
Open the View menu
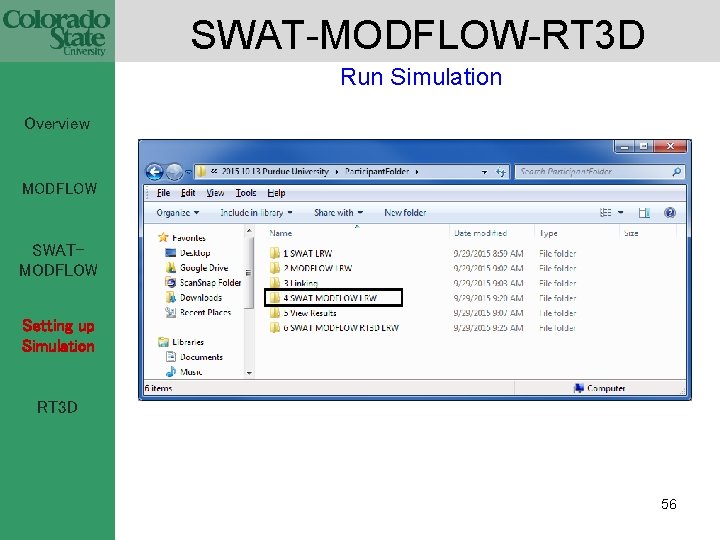click(x=215, y=193)
